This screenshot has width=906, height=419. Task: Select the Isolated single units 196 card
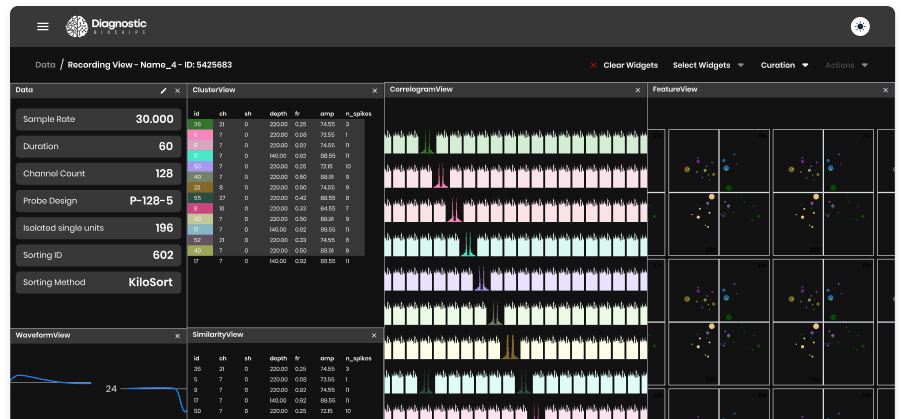pos(98,228)
